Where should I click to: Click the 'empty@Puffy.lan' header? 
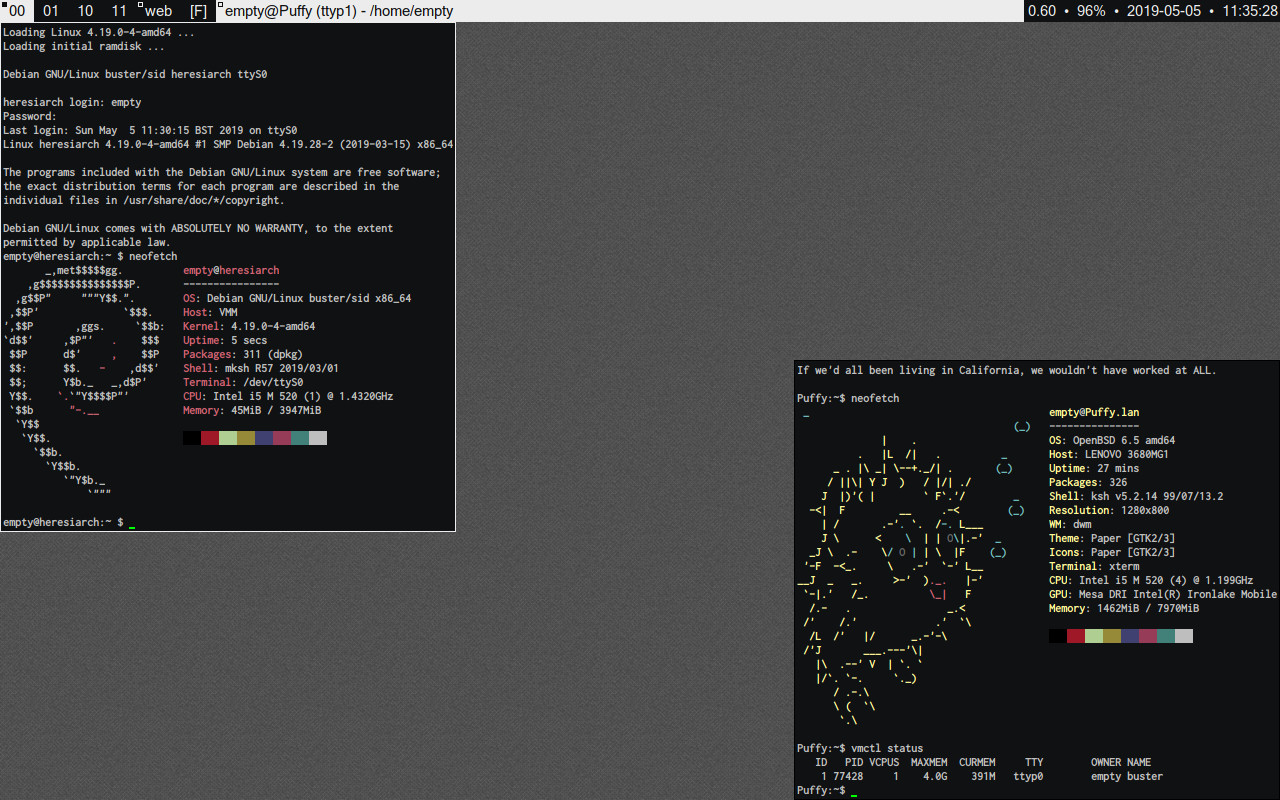1094,412
